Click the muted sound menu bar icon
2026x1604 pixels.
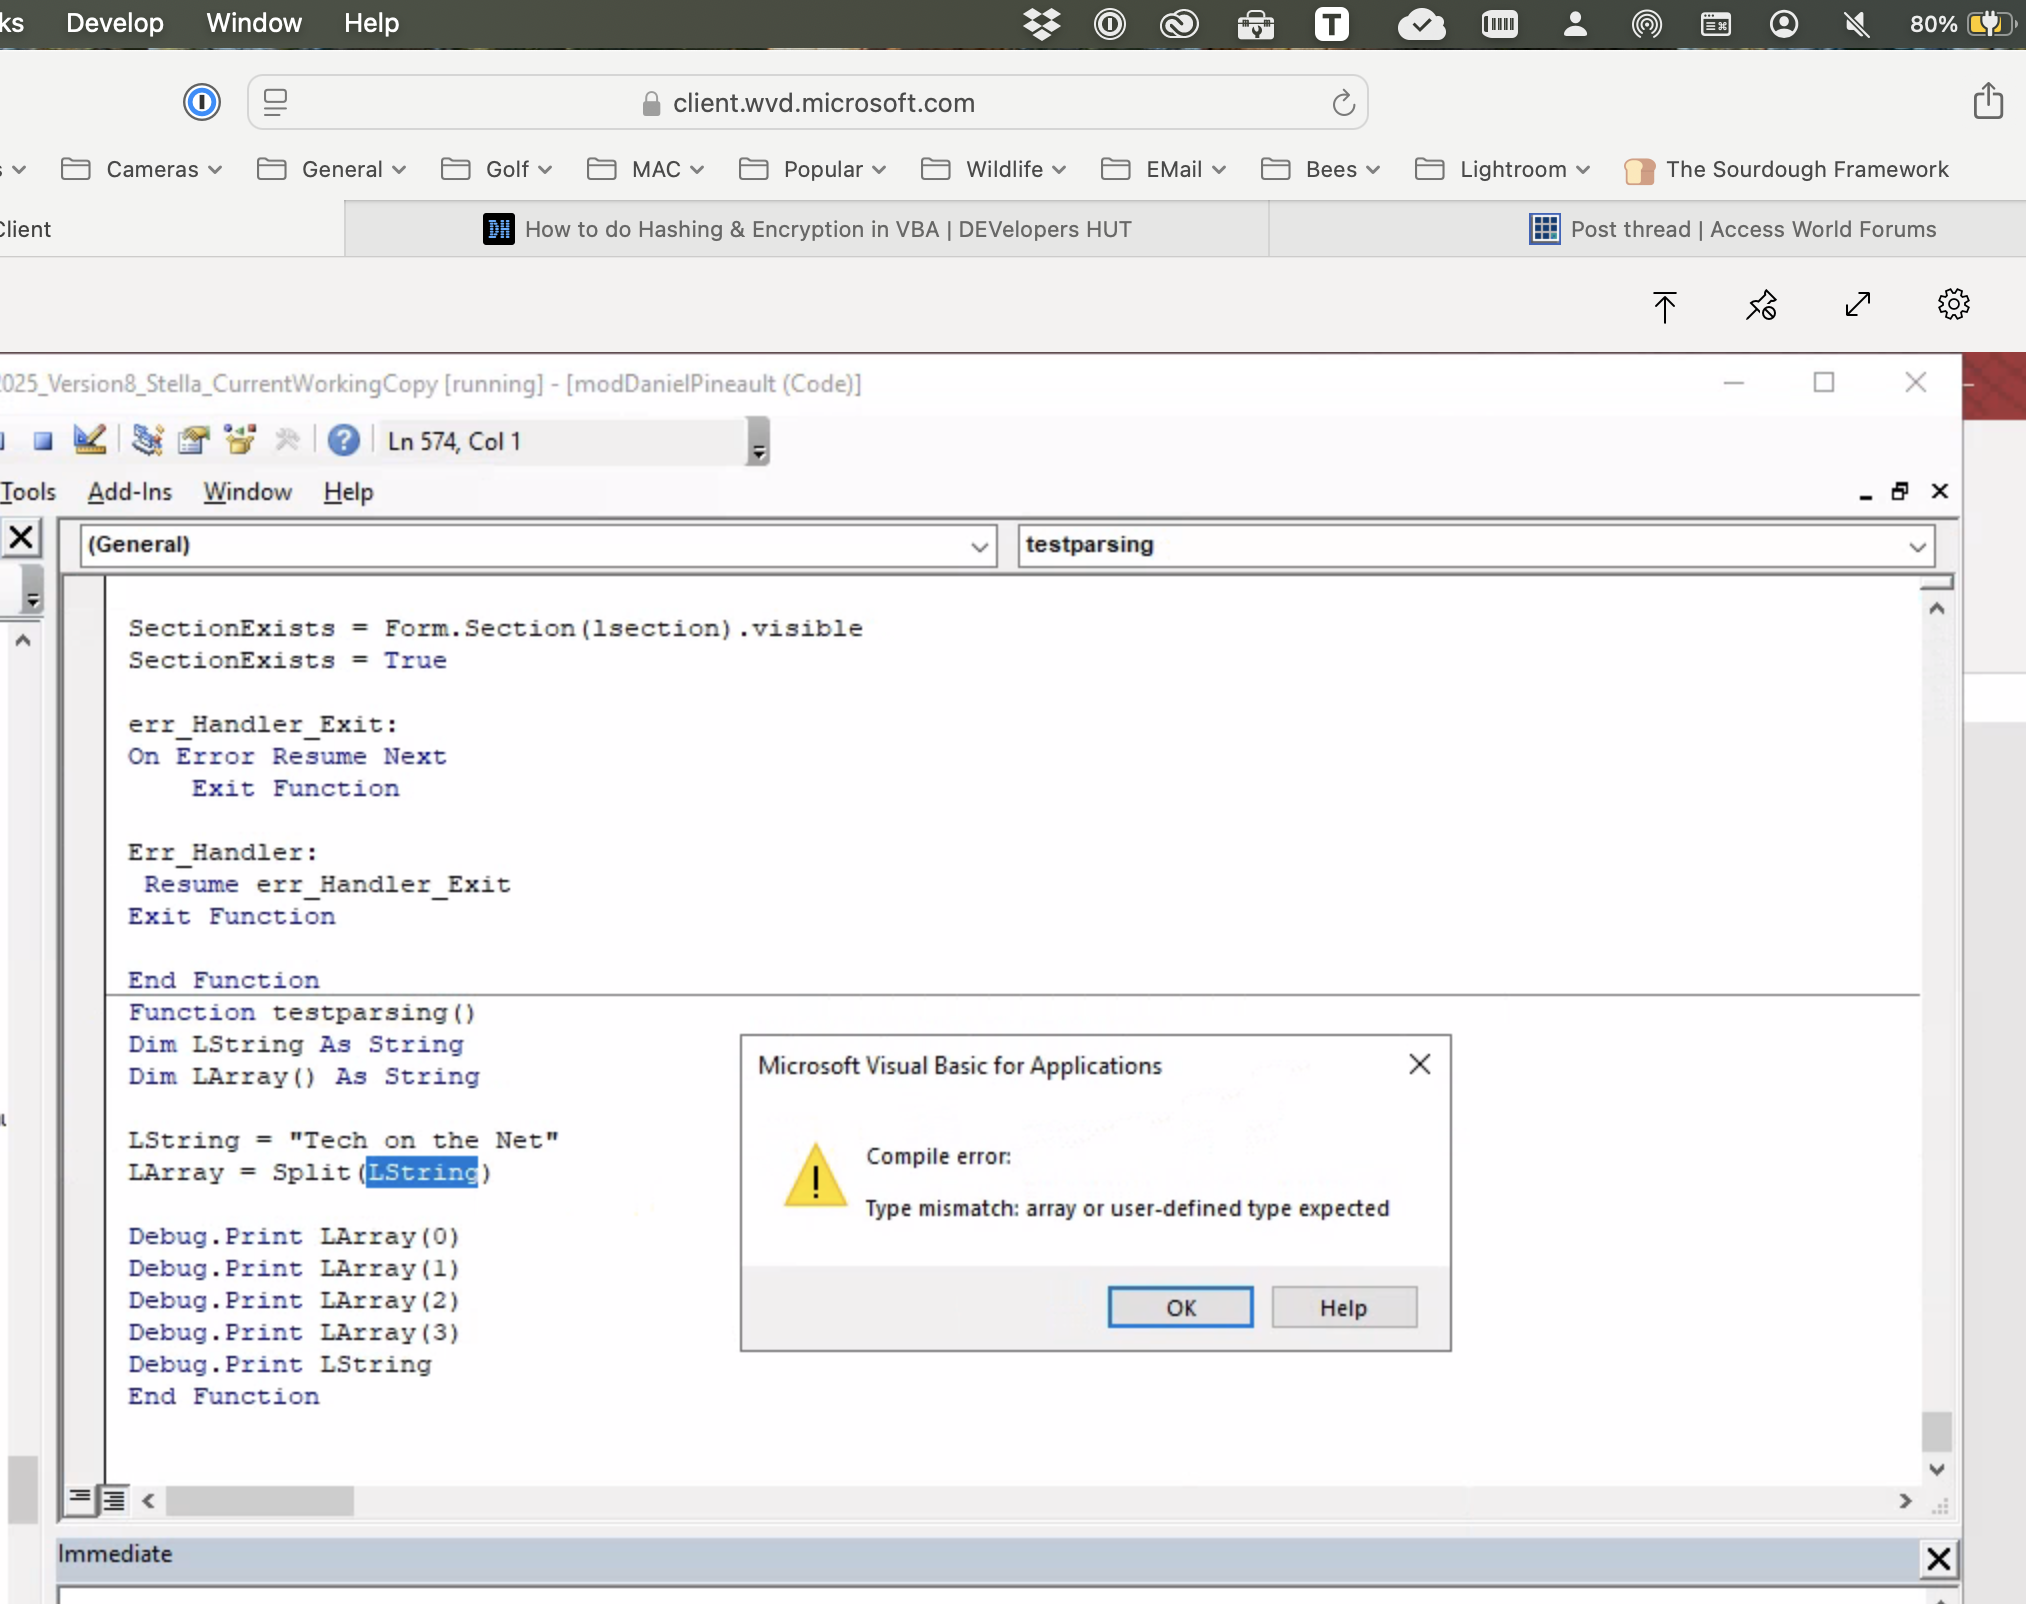click(x=1856, y=23)
